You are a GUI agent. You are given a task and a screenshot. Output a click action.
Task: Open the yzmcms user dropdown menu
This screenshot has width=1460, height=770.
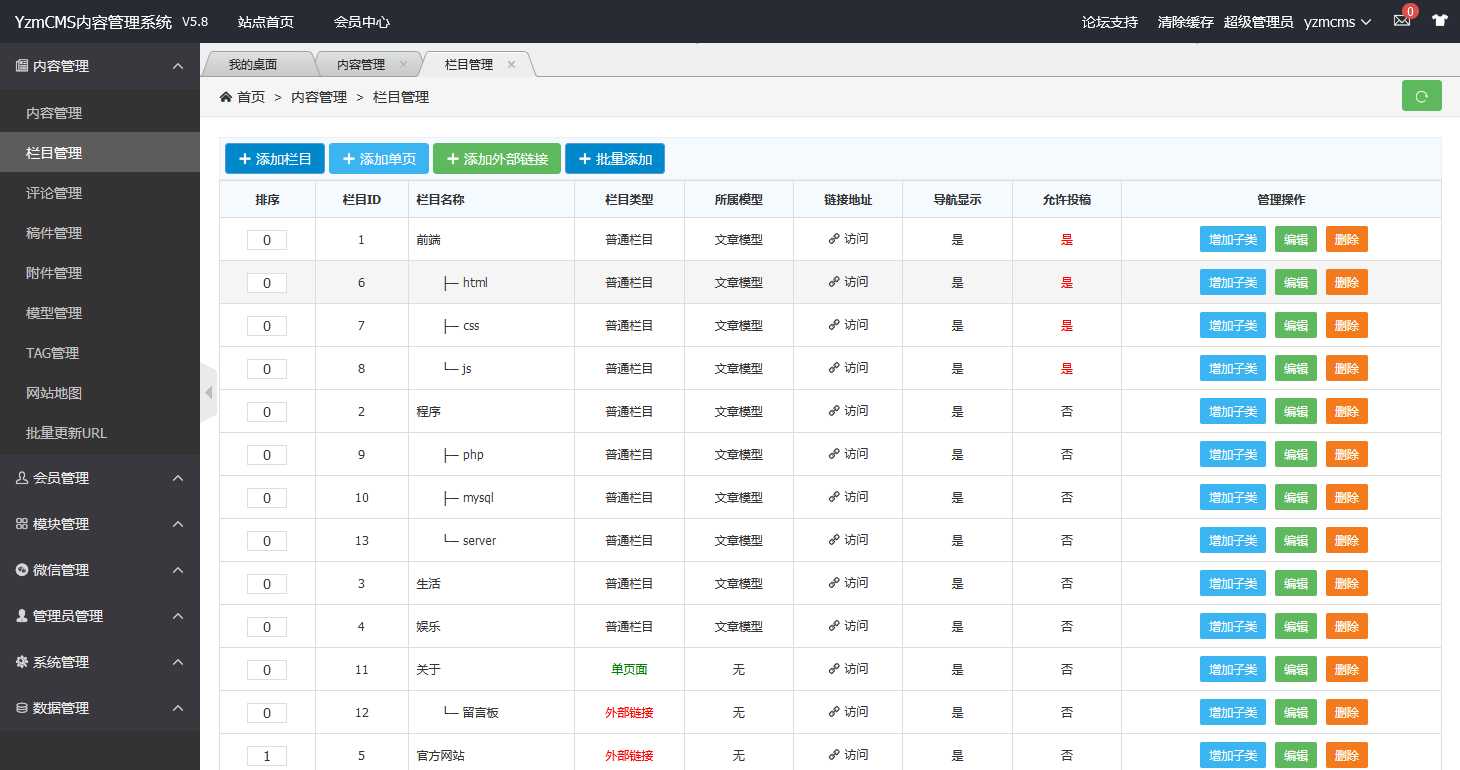pyautogui.click(x=1337, y=22)
